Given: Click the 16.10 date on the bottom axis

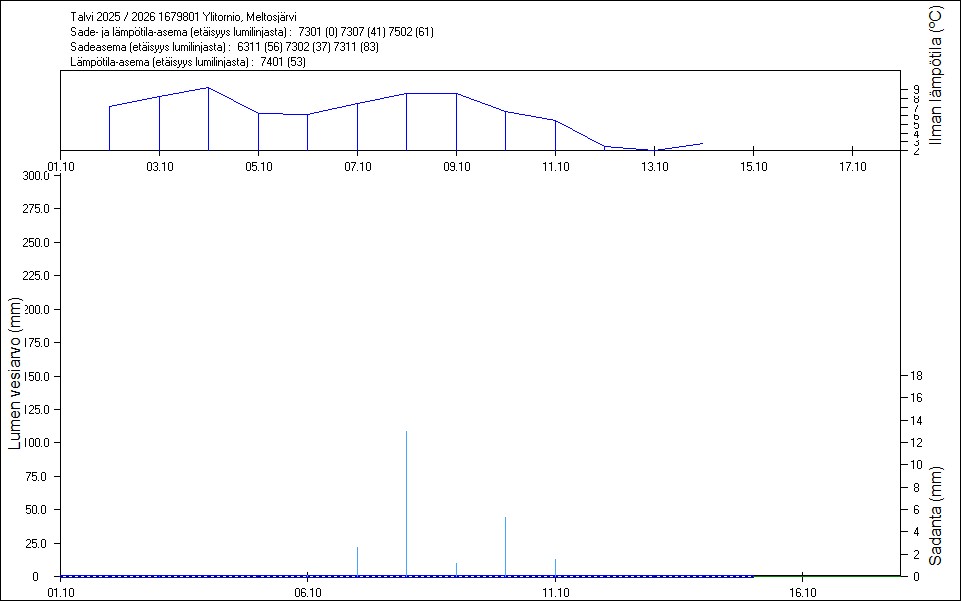Looking at the screenshot, I should 803,592.
